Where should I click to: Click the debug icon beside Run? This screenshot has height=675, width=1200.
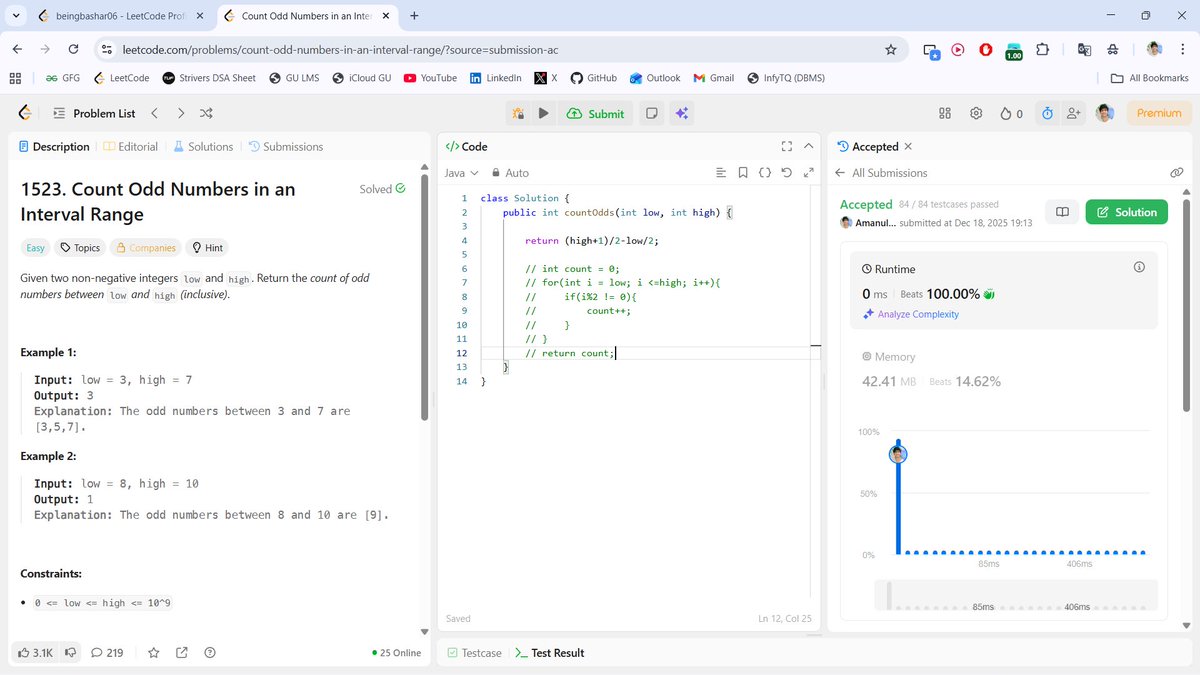coord(518,113)
